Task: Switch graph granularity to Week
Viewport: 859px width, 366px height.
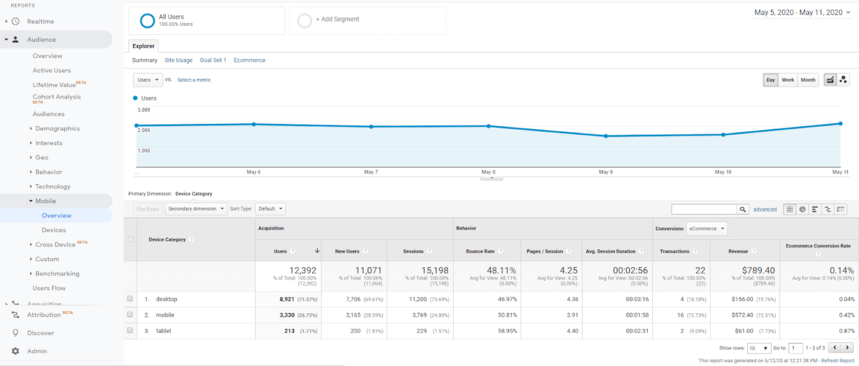Action: tap(788, 80)
